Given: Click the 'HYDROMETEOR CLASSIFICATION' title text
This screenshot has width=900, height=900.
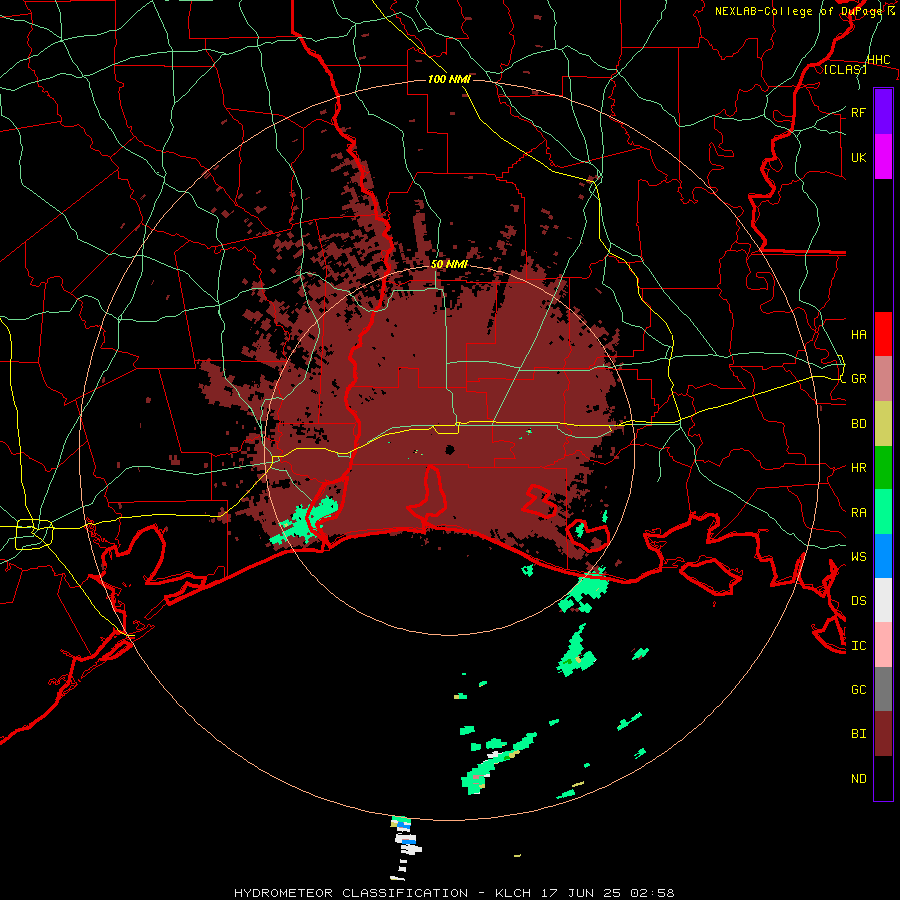Looking at the screenshot, I should click(x=351, y=893).
